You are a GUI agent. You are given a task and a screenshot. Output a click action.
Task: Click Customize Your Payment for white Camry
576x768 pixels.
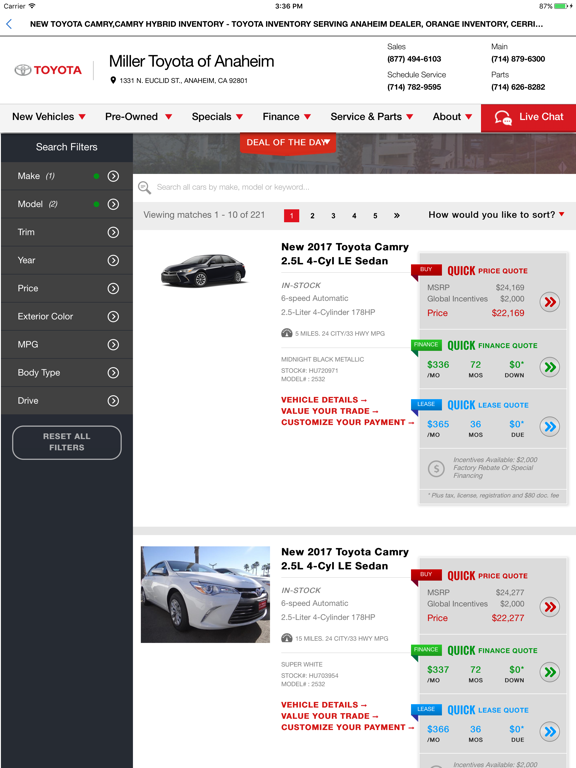pyautogui.click(x=348, y=728)
